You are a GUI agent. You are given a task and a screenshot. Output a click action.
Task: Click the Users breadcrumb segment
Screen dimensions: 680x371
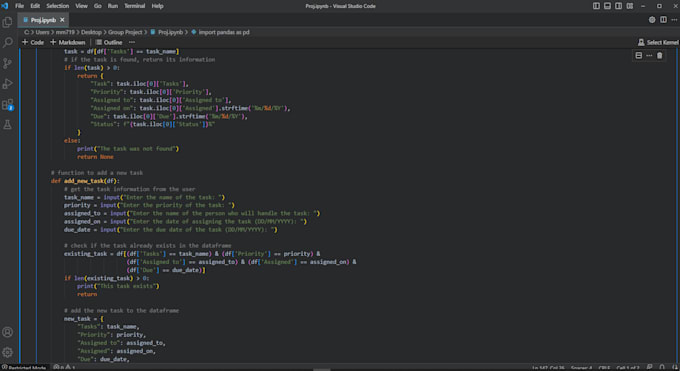42,32
